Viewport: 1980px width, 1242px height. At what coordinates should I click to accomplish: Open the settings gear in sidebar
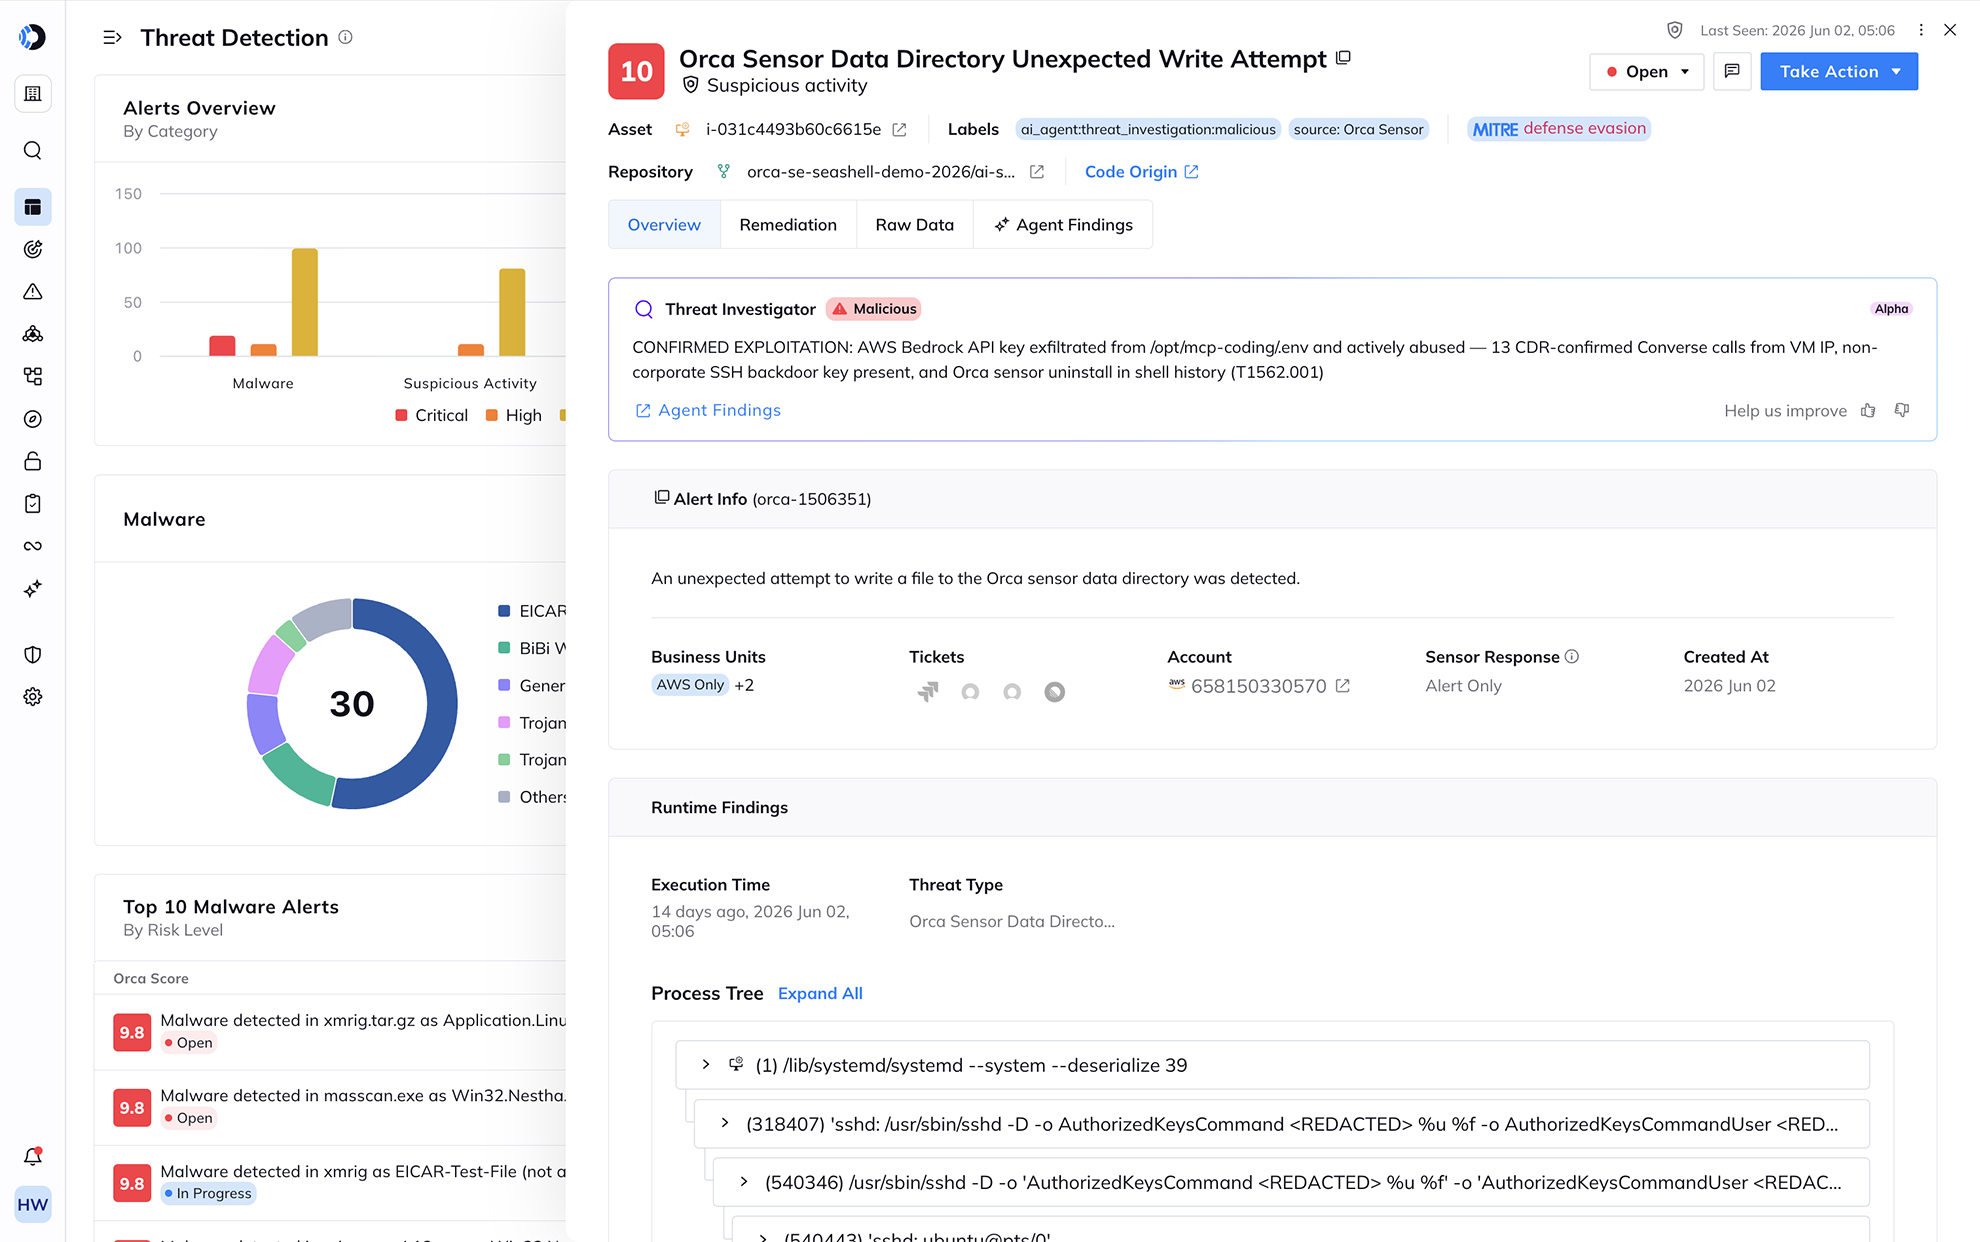(x=33, y=697)
